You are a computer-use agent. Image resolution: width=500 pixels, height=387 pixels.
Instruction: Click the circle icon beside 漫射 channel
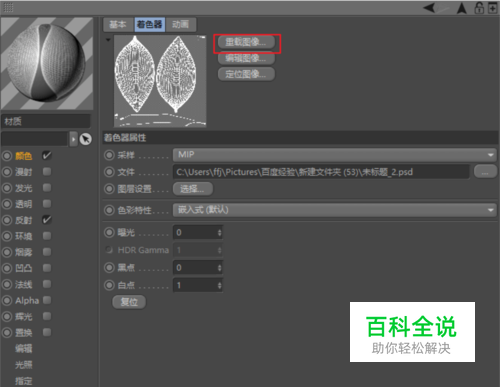(7, 172)
